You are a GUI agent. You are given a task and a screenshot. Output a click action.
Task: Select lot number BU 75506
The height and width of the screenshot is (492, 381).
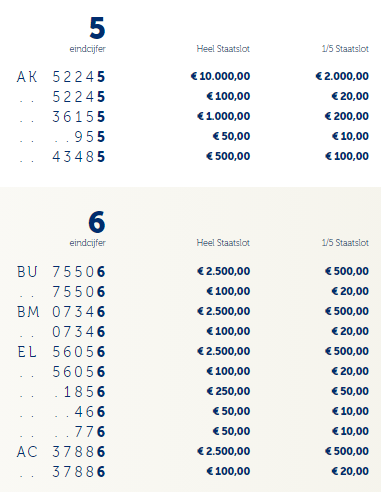click(61, 272)
